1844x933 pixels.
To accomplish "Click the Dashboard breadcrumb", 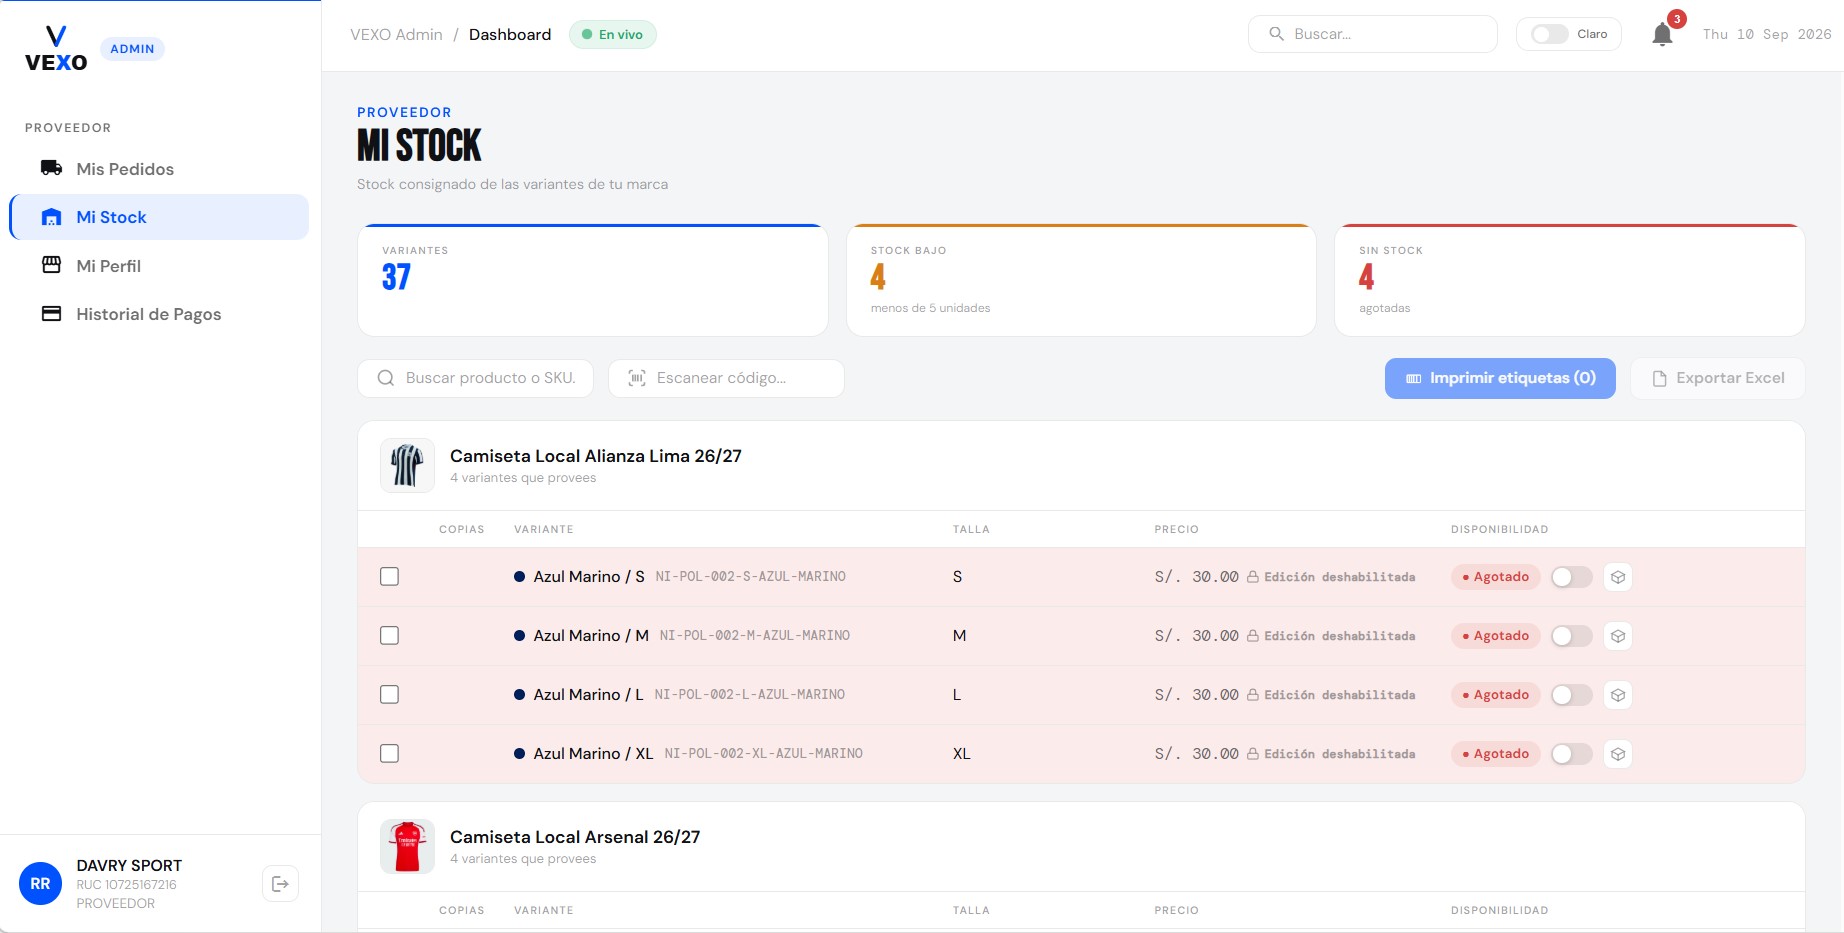I will pyautogui.click(x=510, y=35).
